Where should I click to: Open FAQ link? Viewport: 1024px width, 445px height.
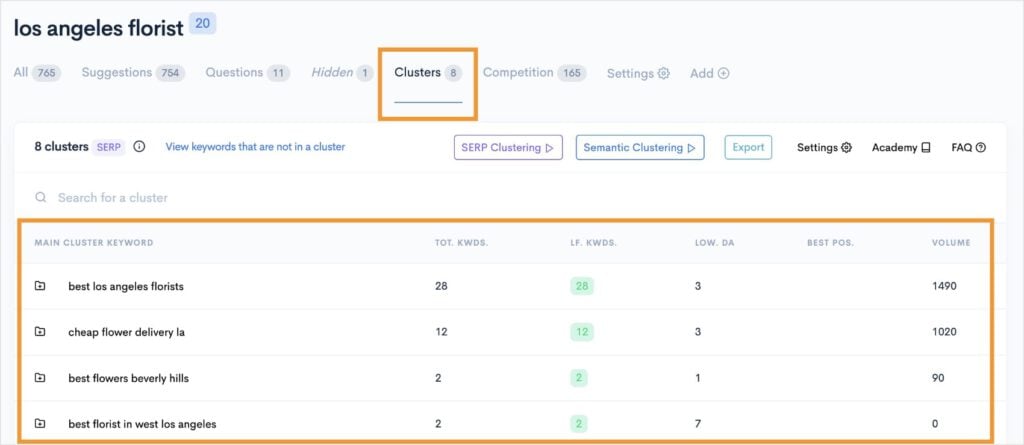[x=968, y=148]
